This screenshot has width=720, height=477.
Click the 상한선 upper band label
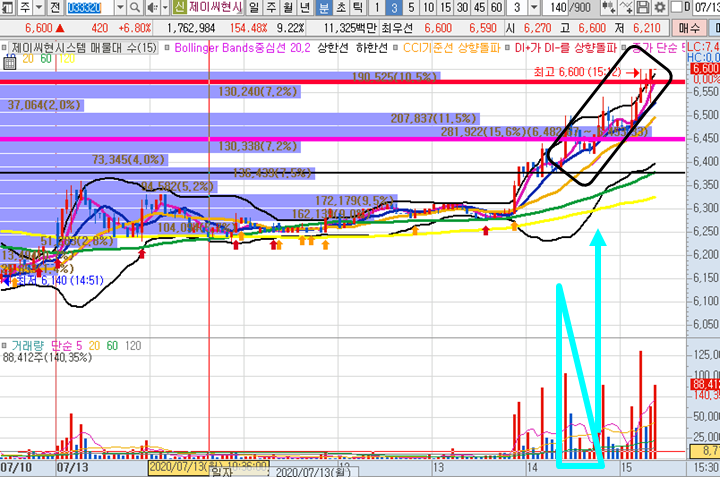tap(333, 48)
